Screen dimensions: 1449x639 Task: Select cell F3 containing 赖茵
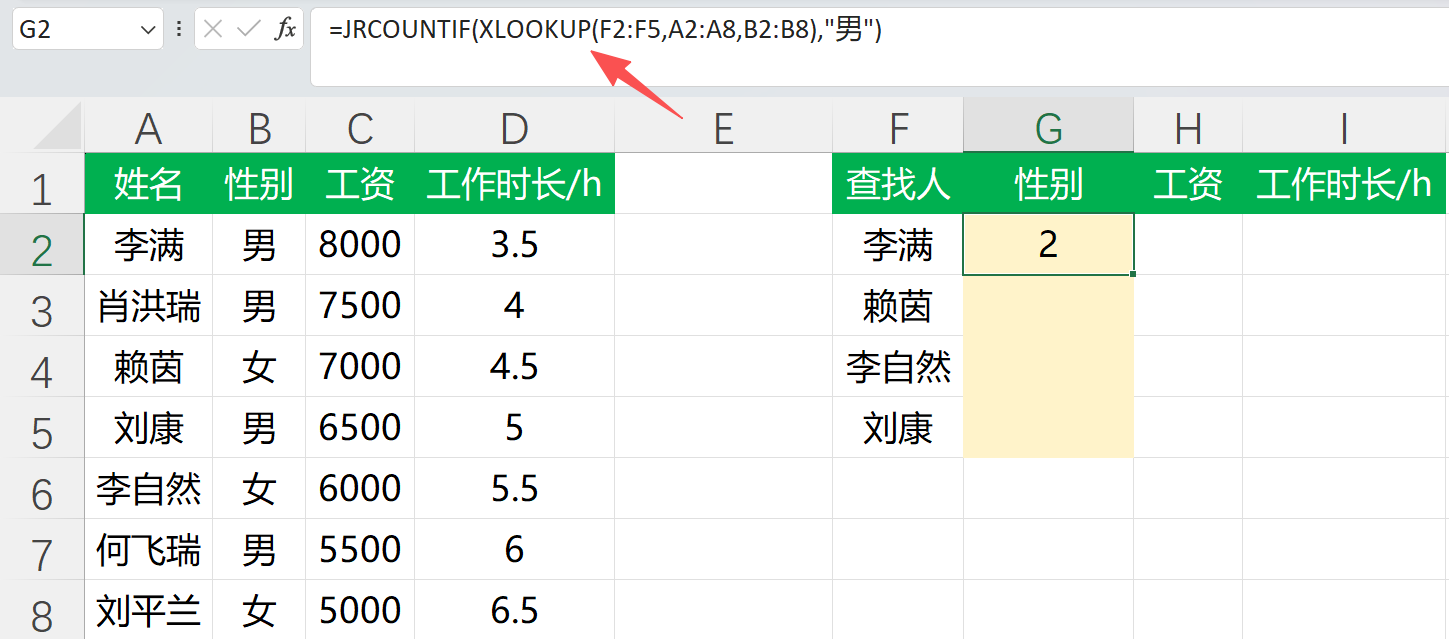pos(897,306)
